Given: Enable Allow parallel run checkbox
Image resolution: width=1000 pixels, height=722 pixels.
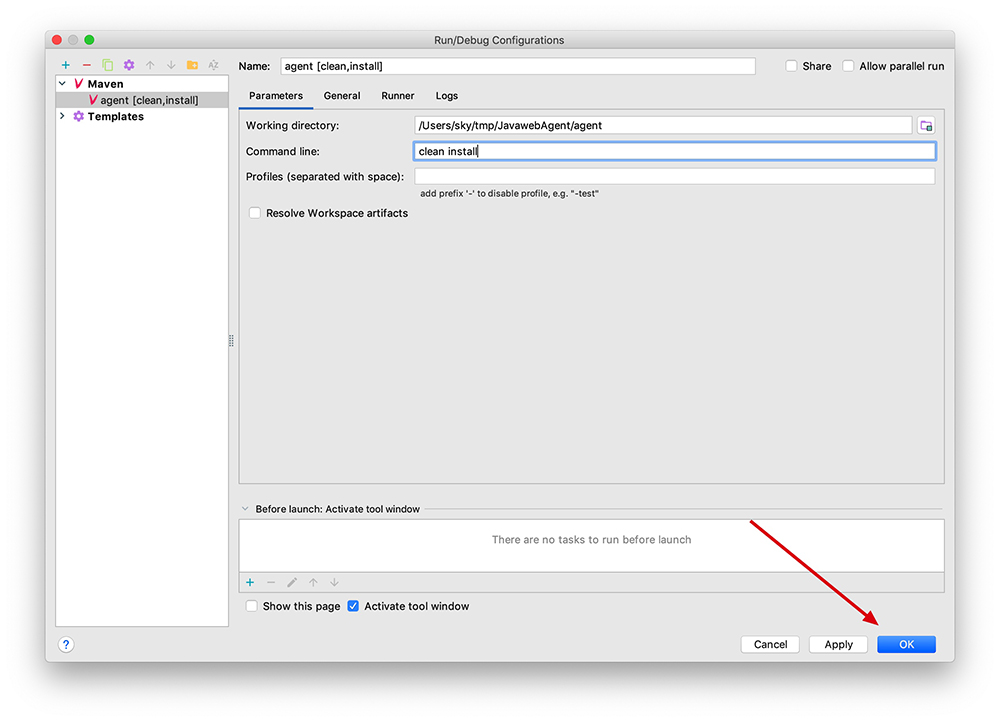Looking at the screenshot, I should coord(848,66).
